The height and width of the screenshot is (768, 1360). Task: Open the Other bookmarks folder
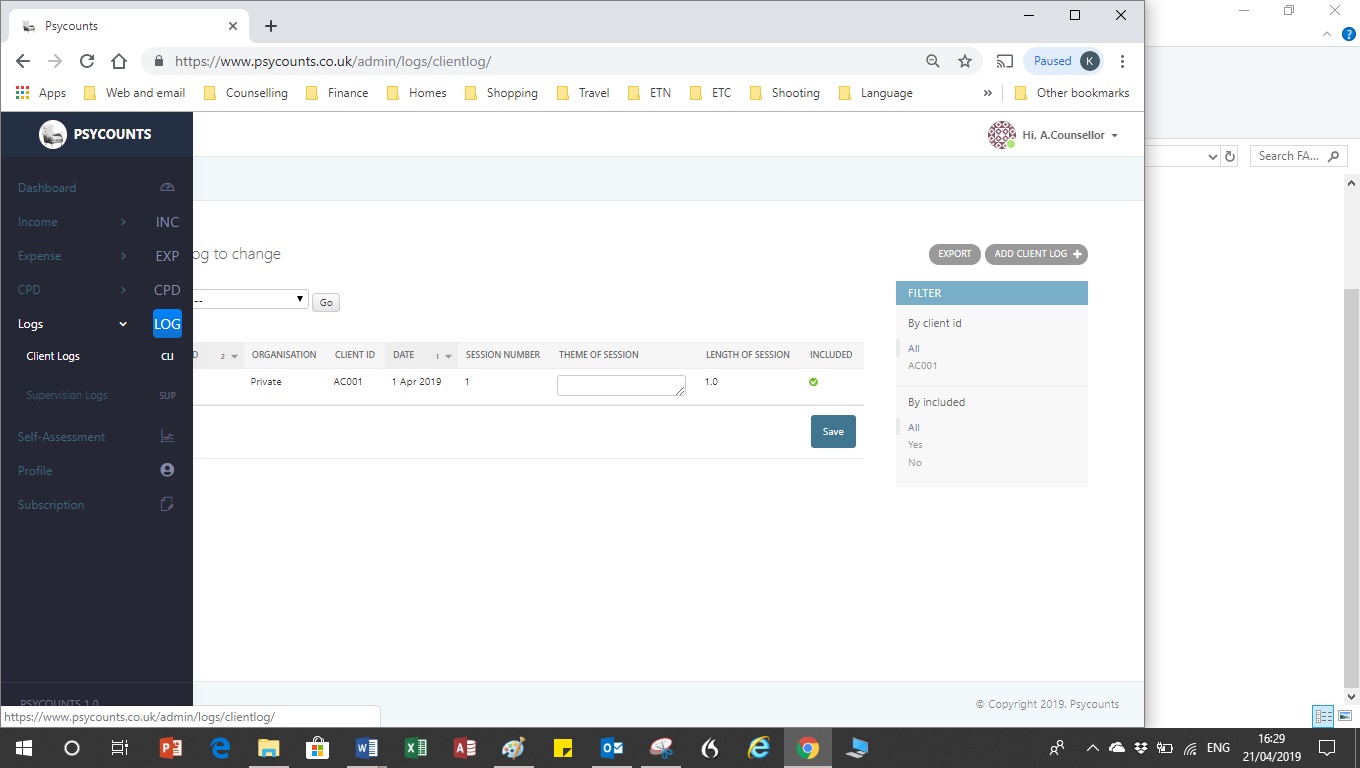point(1072,93)
